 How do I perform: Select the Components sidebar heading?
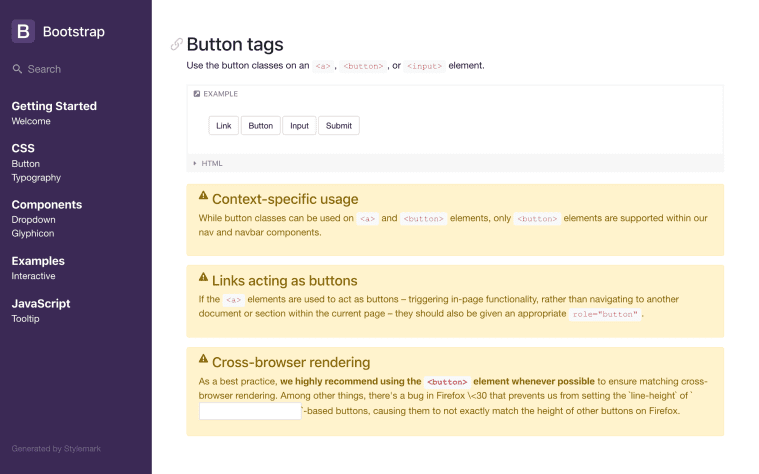pos(47,205)
